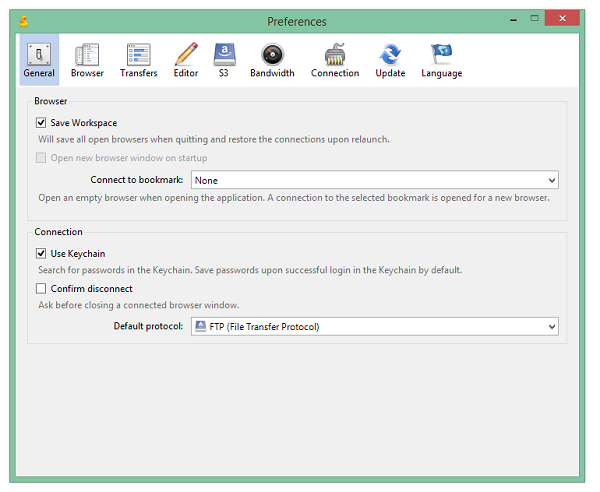Minimize the Preferences window
The image size is (600, 492).
[x=514, y=19]
